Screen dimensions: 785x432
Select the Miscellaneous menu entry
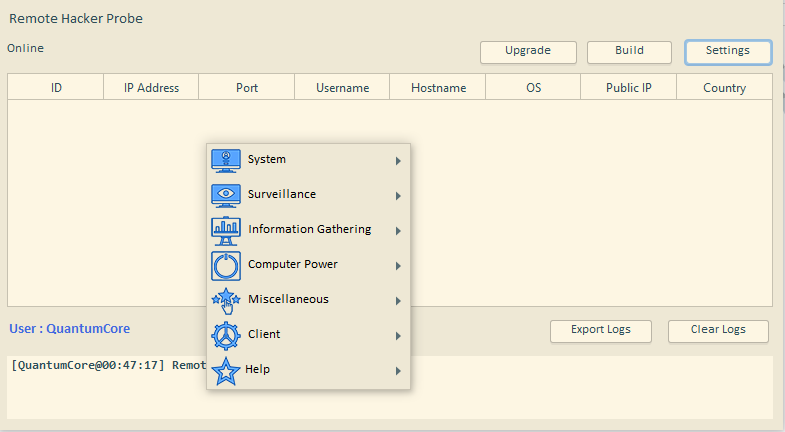click(x=288, y=299)
